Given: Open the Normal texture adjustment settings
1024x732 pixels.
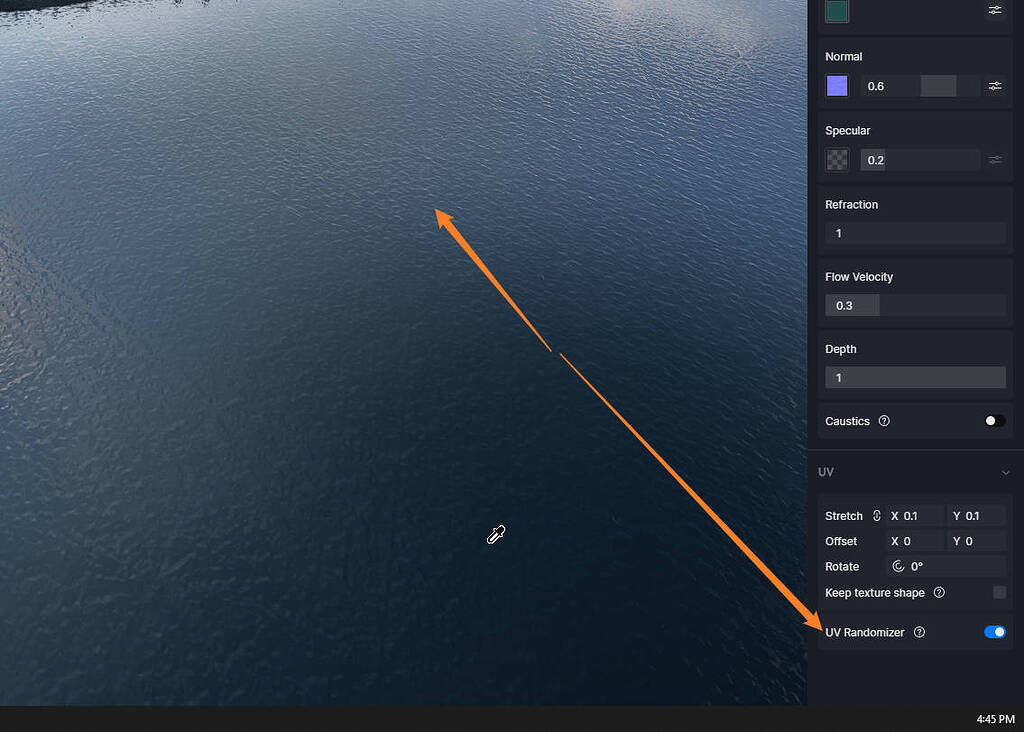Looking at the screenshot, I should (994, 86).
